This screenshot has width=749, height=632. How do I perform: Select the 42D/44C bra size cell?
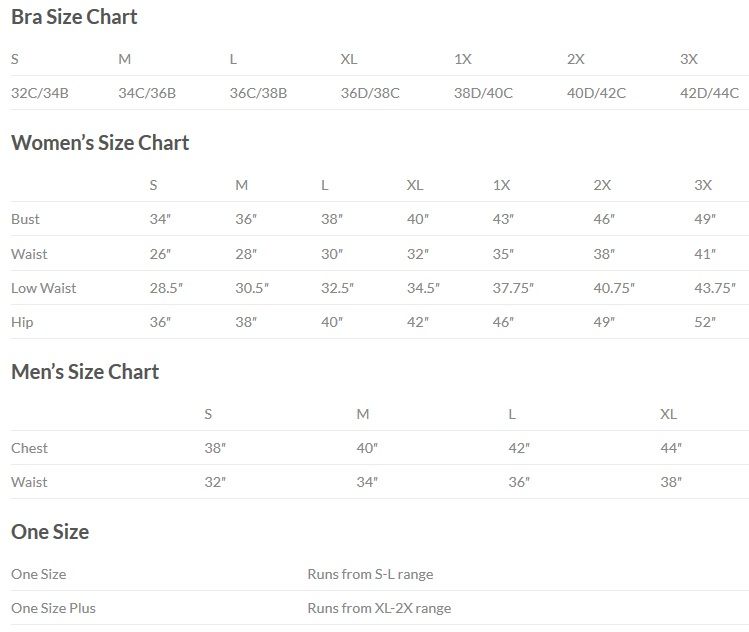(x=709, y=94)
